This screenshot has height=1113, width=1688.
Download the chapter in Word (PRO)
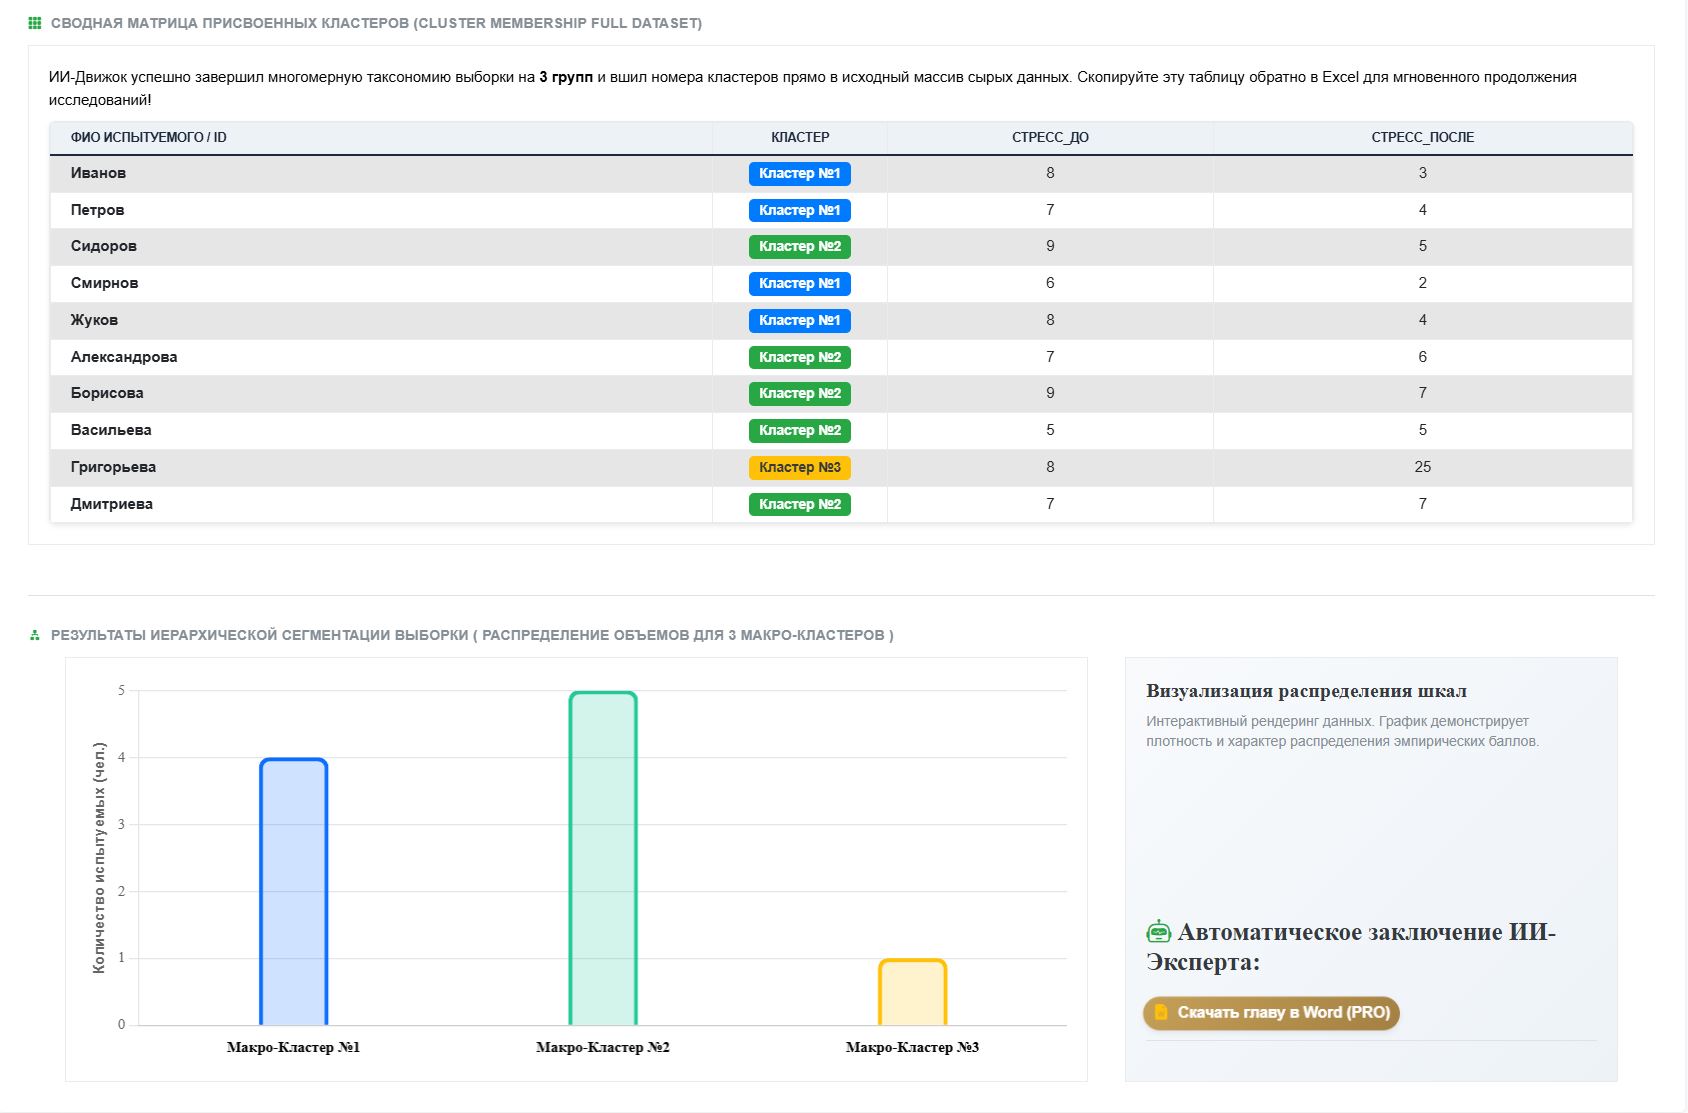(x=1271, y=1013)
